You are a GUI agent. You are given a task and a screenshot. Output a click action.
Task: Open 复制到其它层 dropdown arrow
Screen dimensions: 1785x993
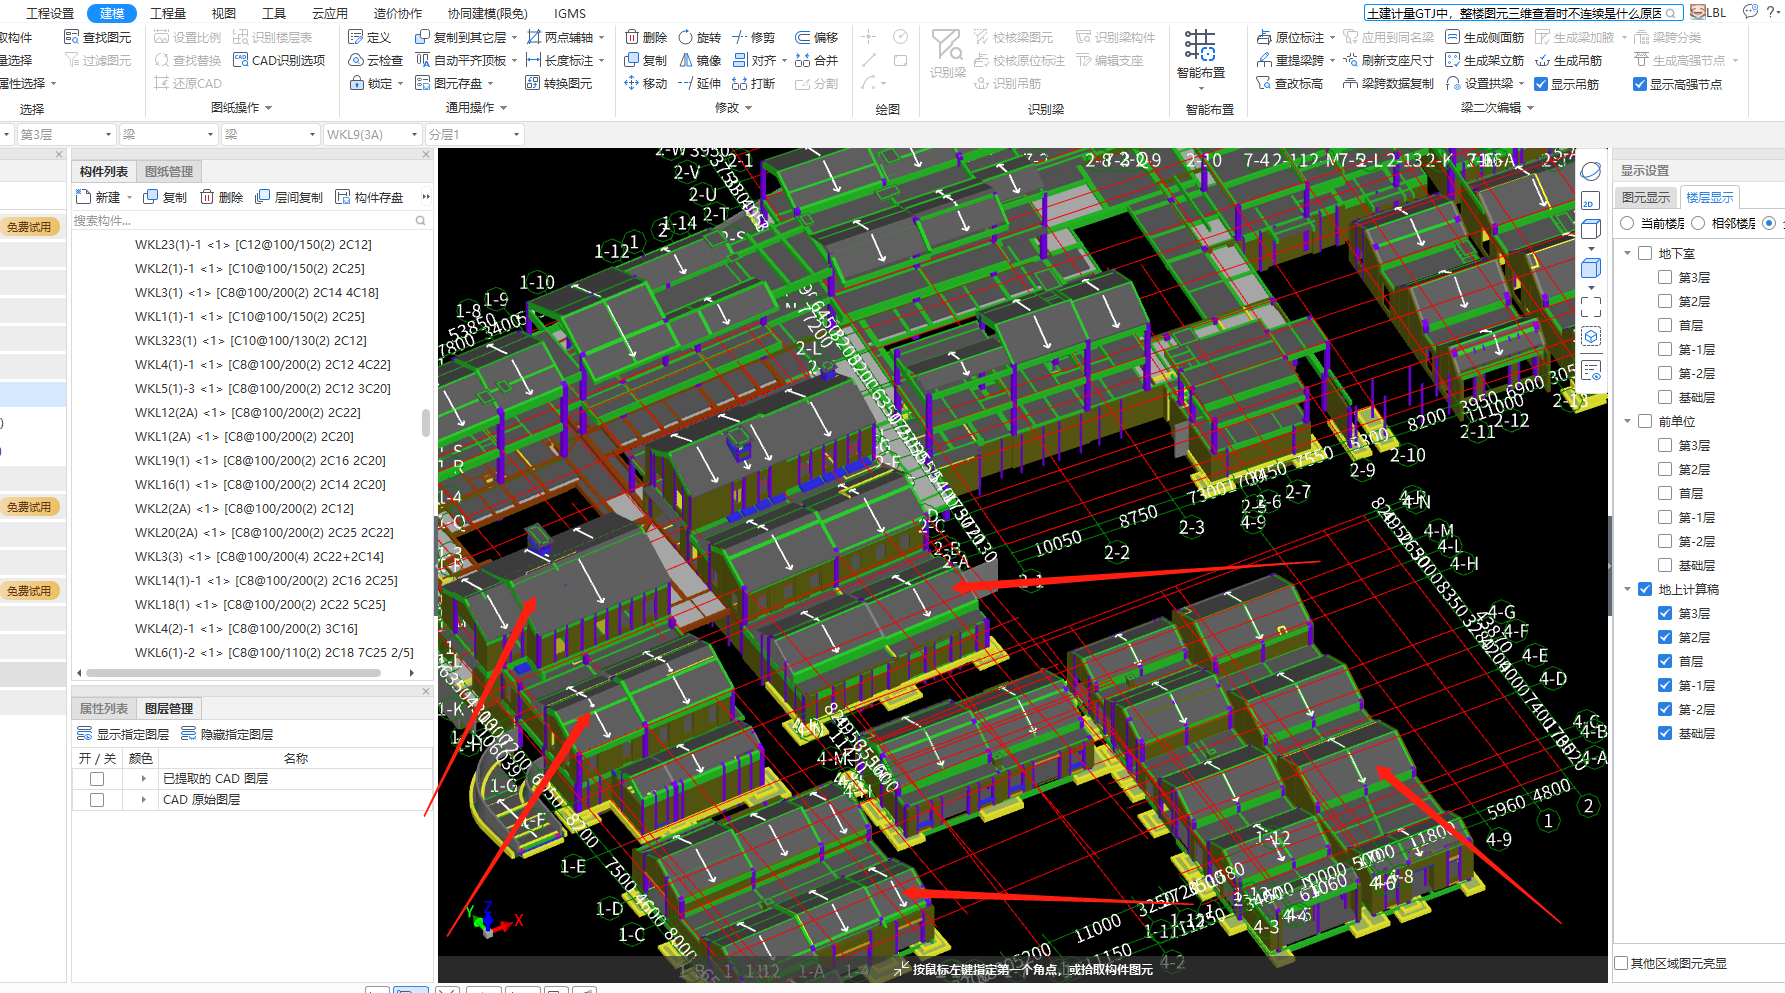514,38
